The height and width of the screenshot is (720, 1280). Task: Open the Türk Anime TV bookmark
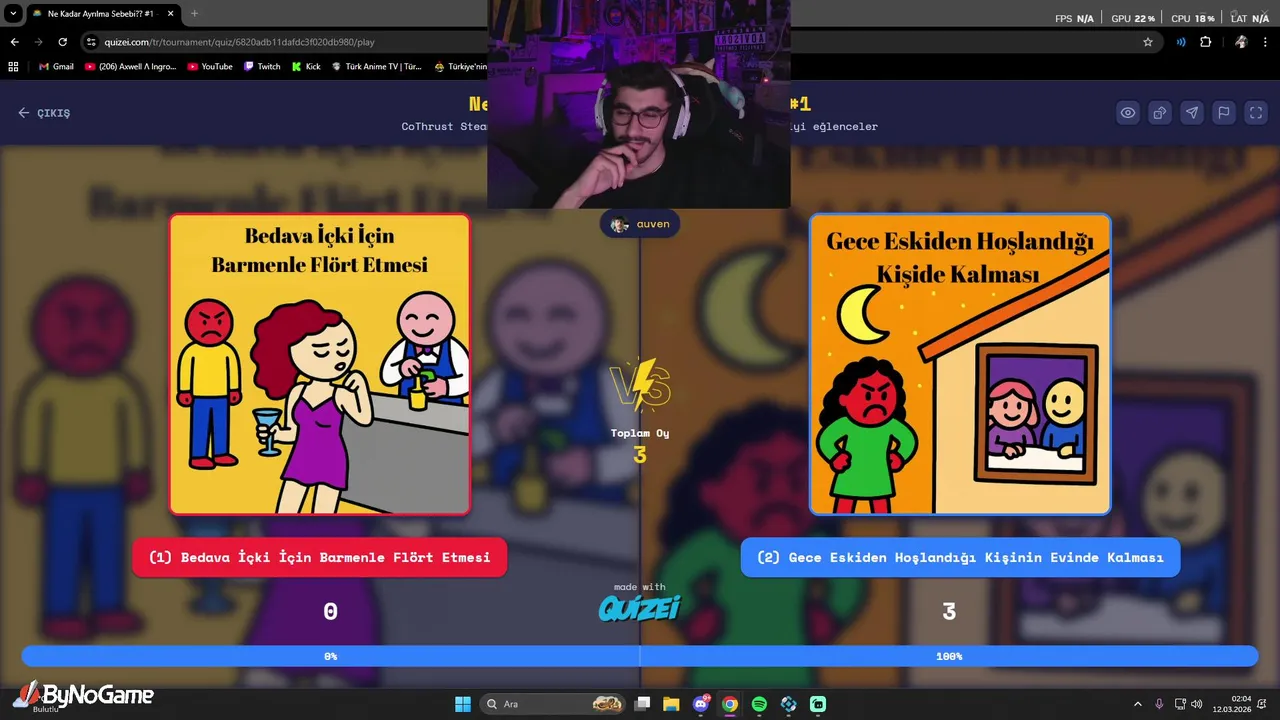[x=377, y=67]
